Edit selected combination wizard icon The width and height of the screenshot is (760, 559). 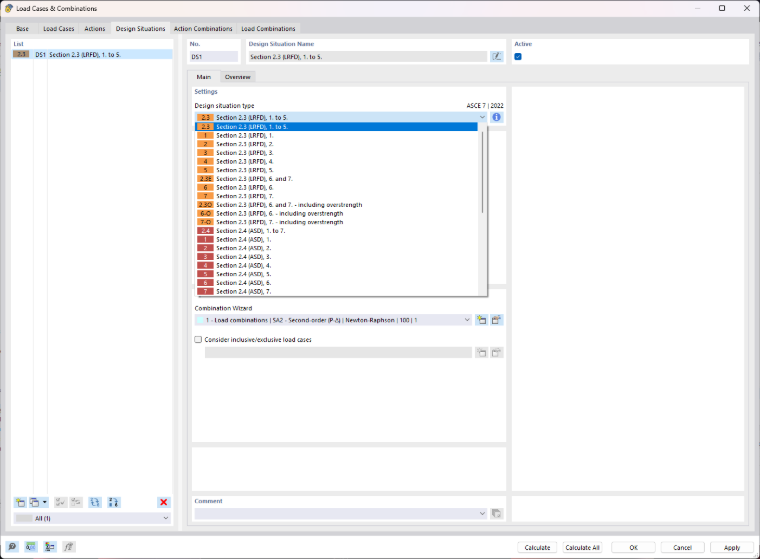point(496,320)
